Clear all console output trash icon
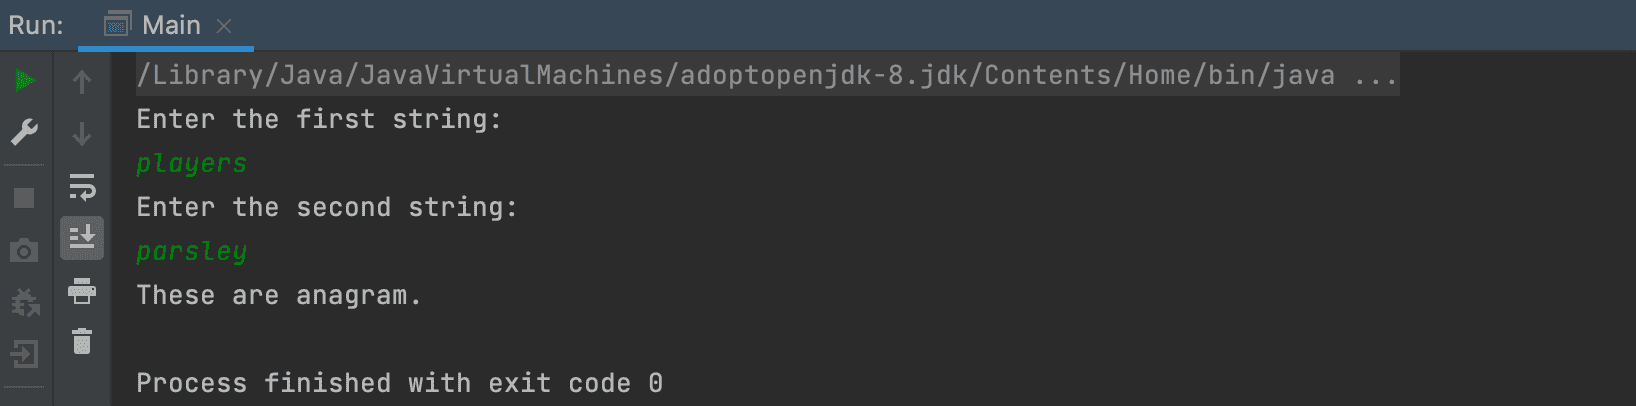The image size is (1636, 406). (x=82, y=342)
